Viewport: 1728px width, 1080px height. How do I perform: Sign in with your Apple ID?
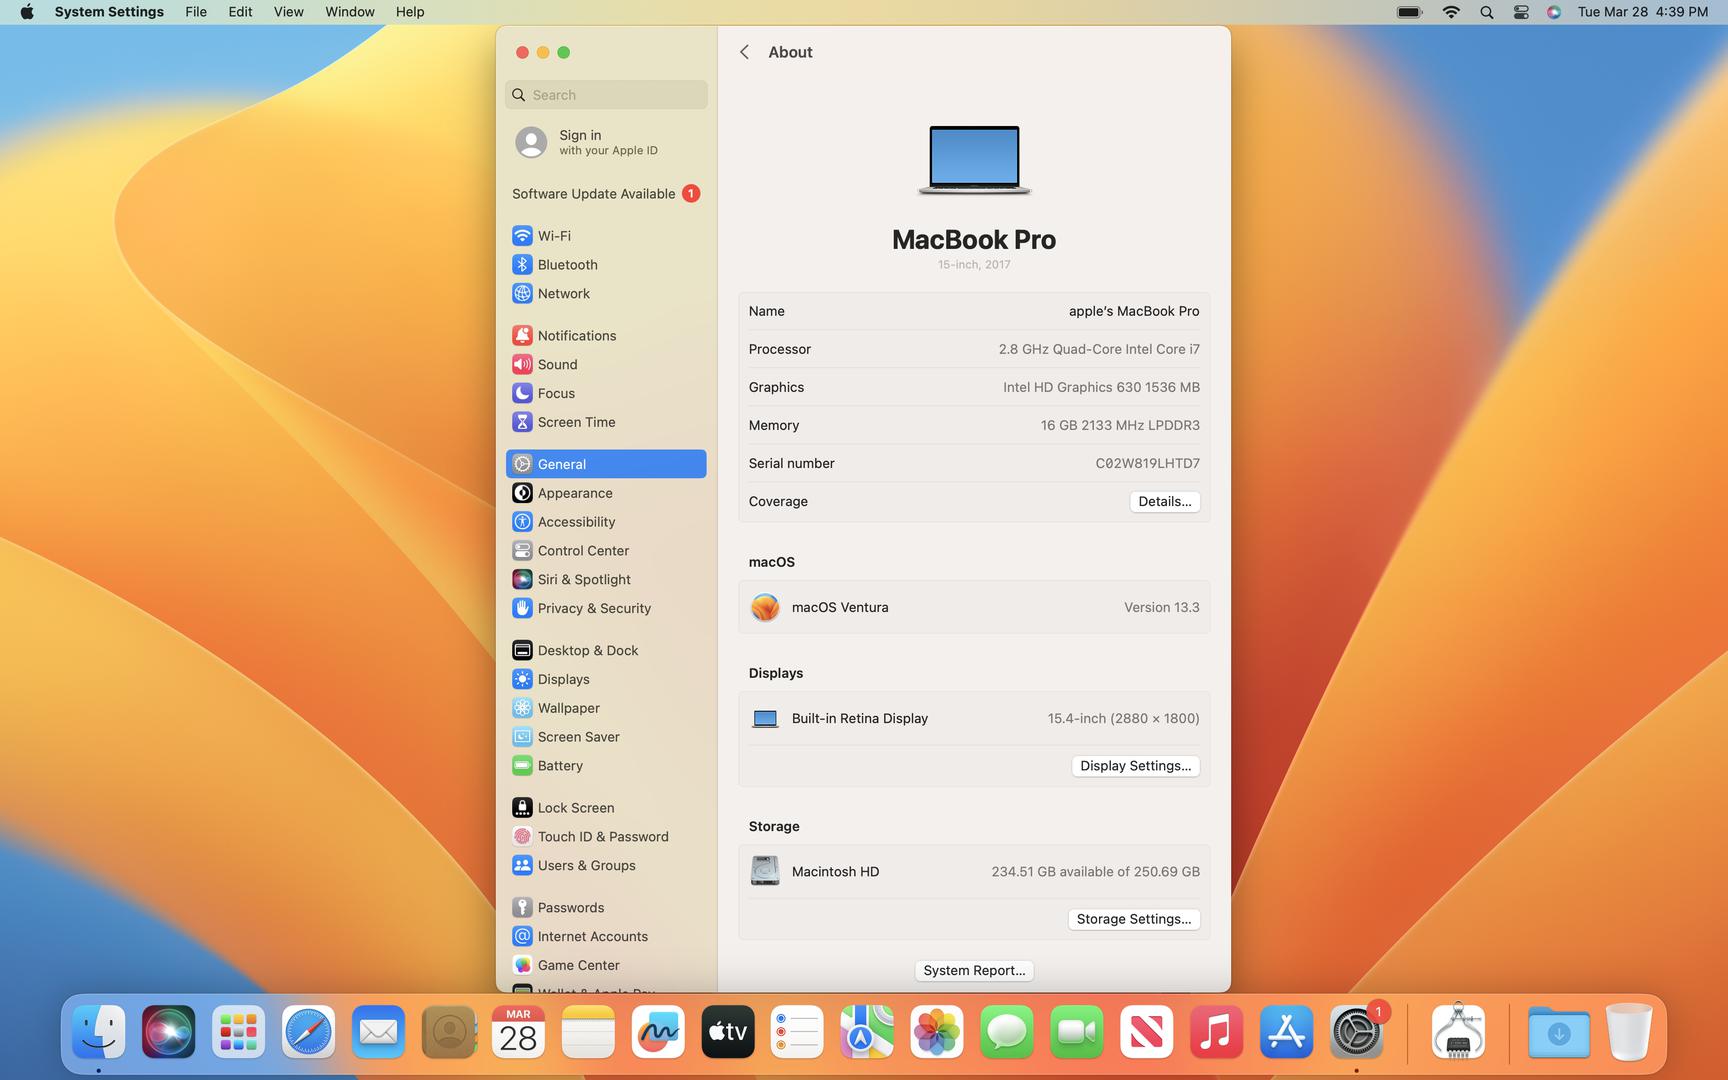pyautogui.click(x=606, y=142)
